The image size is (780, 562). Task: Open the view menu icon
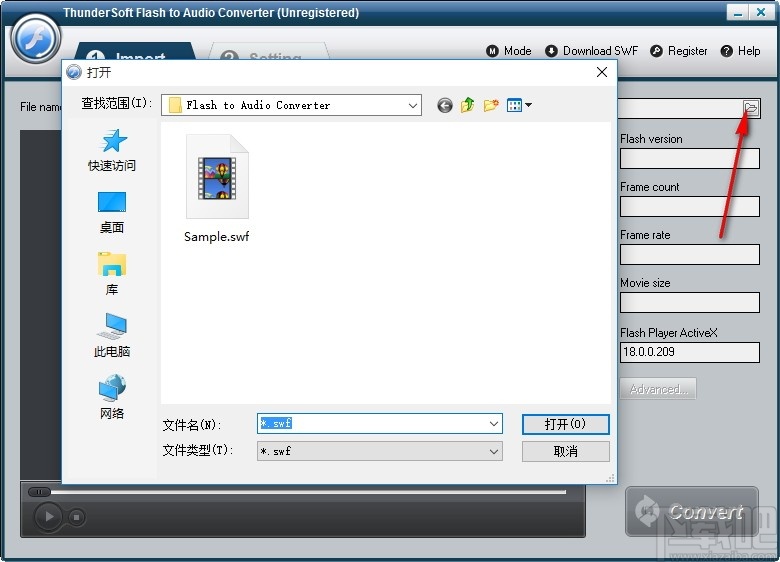tap(514, 105)
